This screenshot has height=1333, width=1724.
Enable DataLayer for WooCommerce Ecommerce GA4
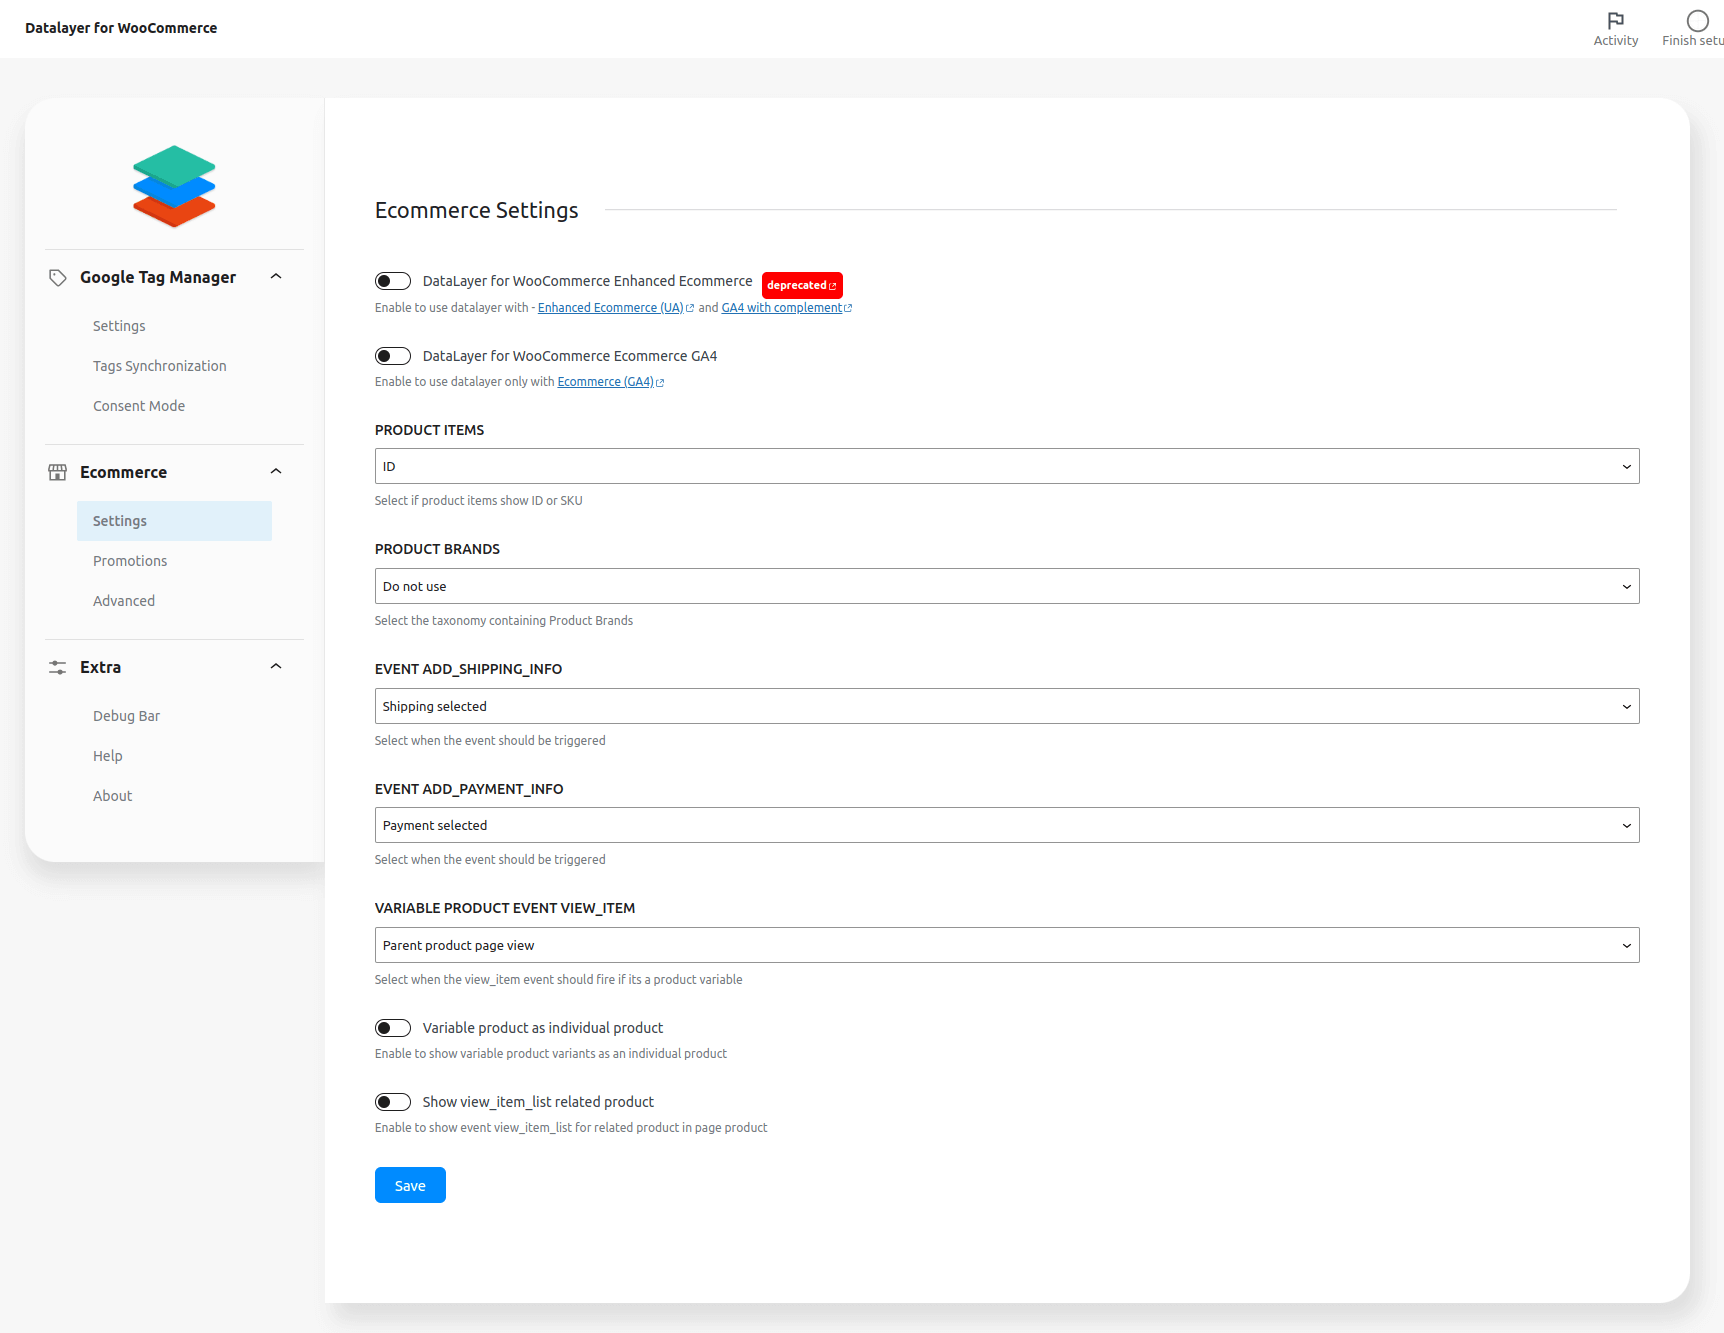click(x=393, y=355)
